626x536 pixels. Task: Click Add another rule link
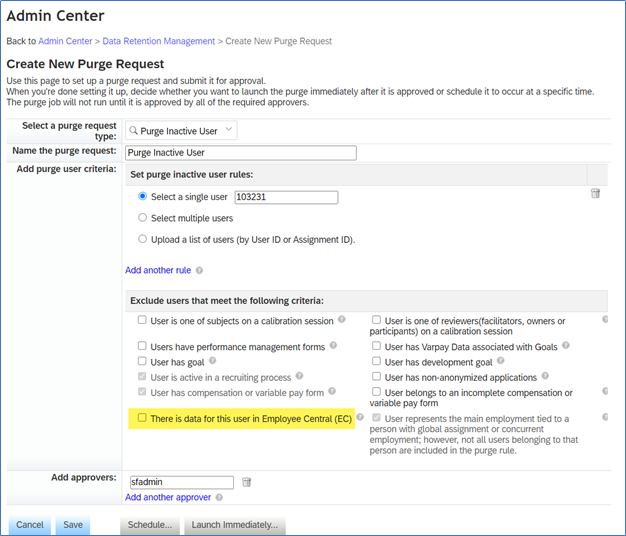(x=158, y=270)
